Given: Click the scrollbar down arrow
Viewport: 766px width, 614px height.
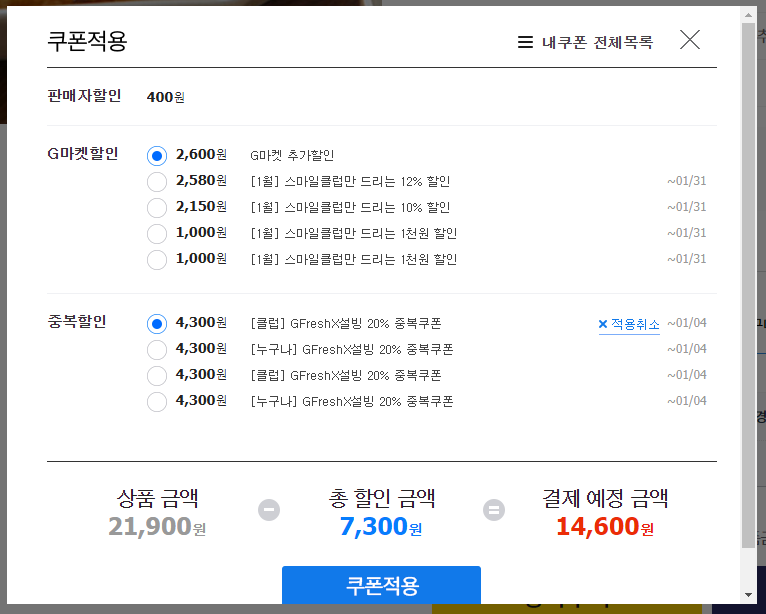Looking at the screenshot, I should coord(748,595).
